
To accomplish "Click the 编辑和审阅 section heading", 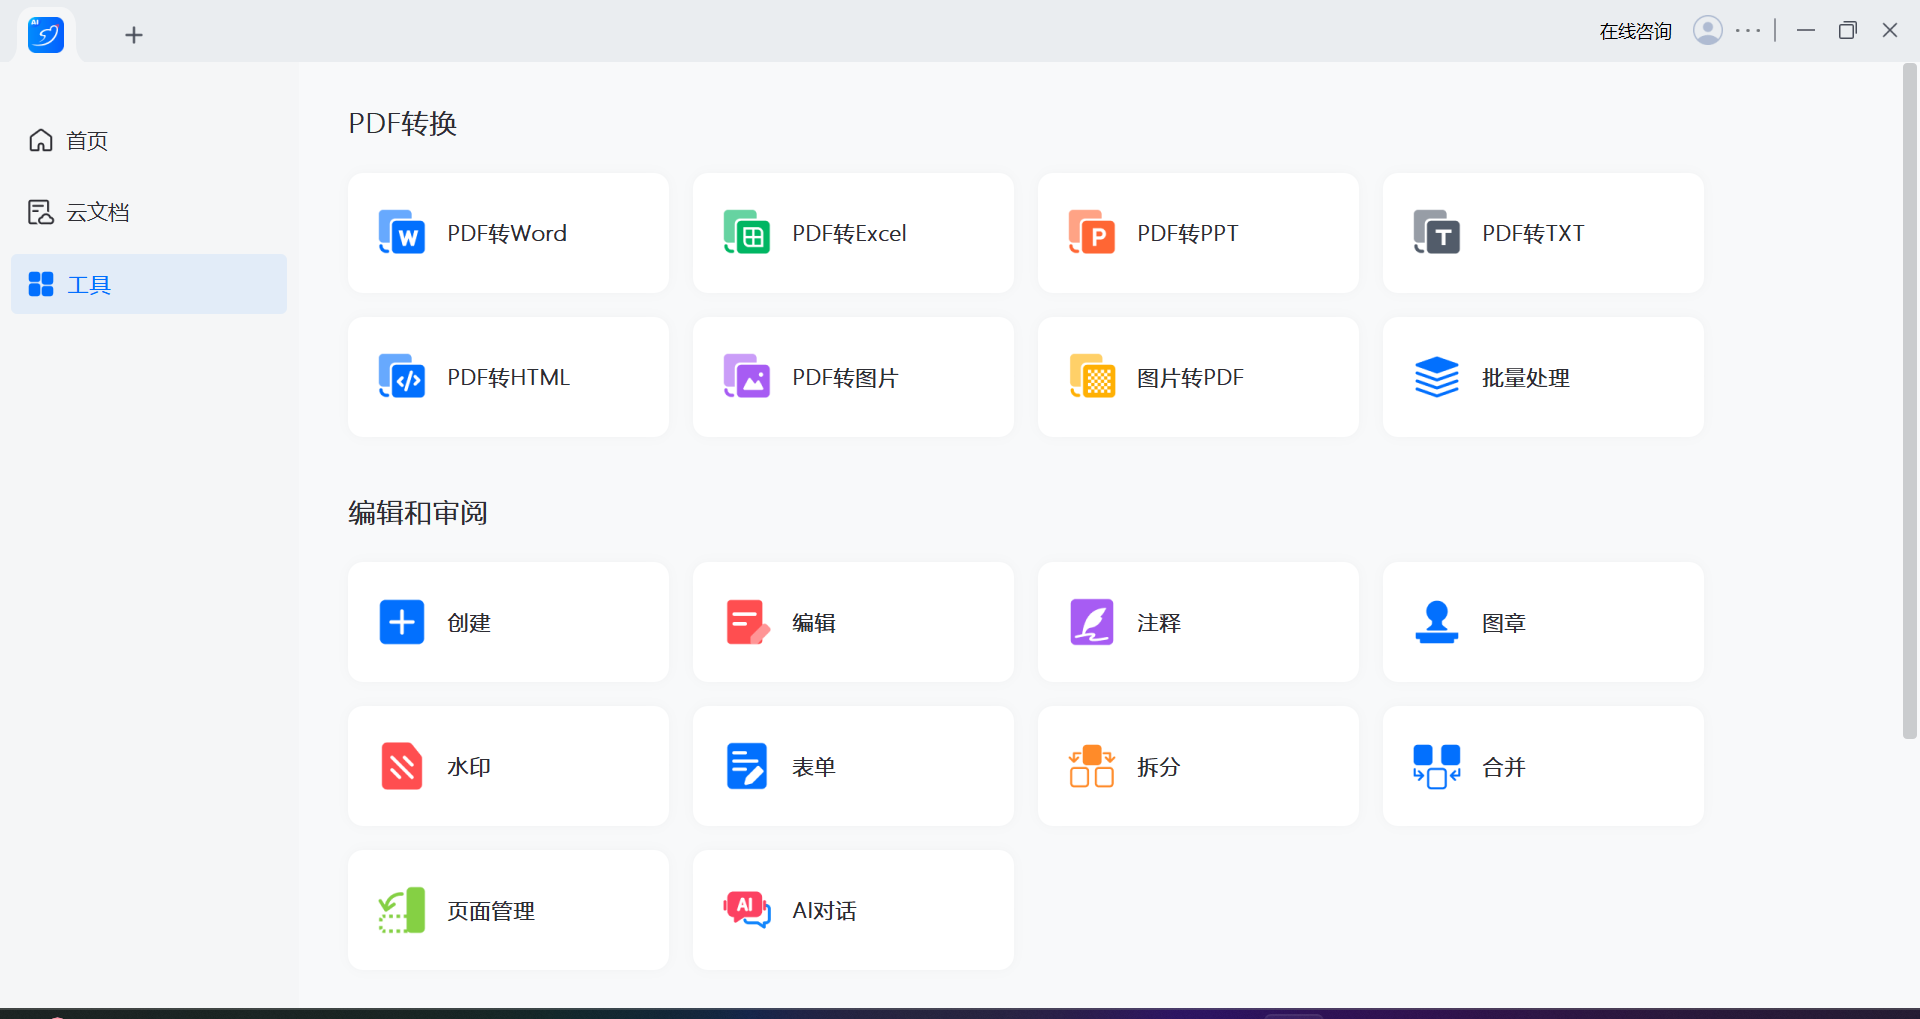I will click(418, 512).
